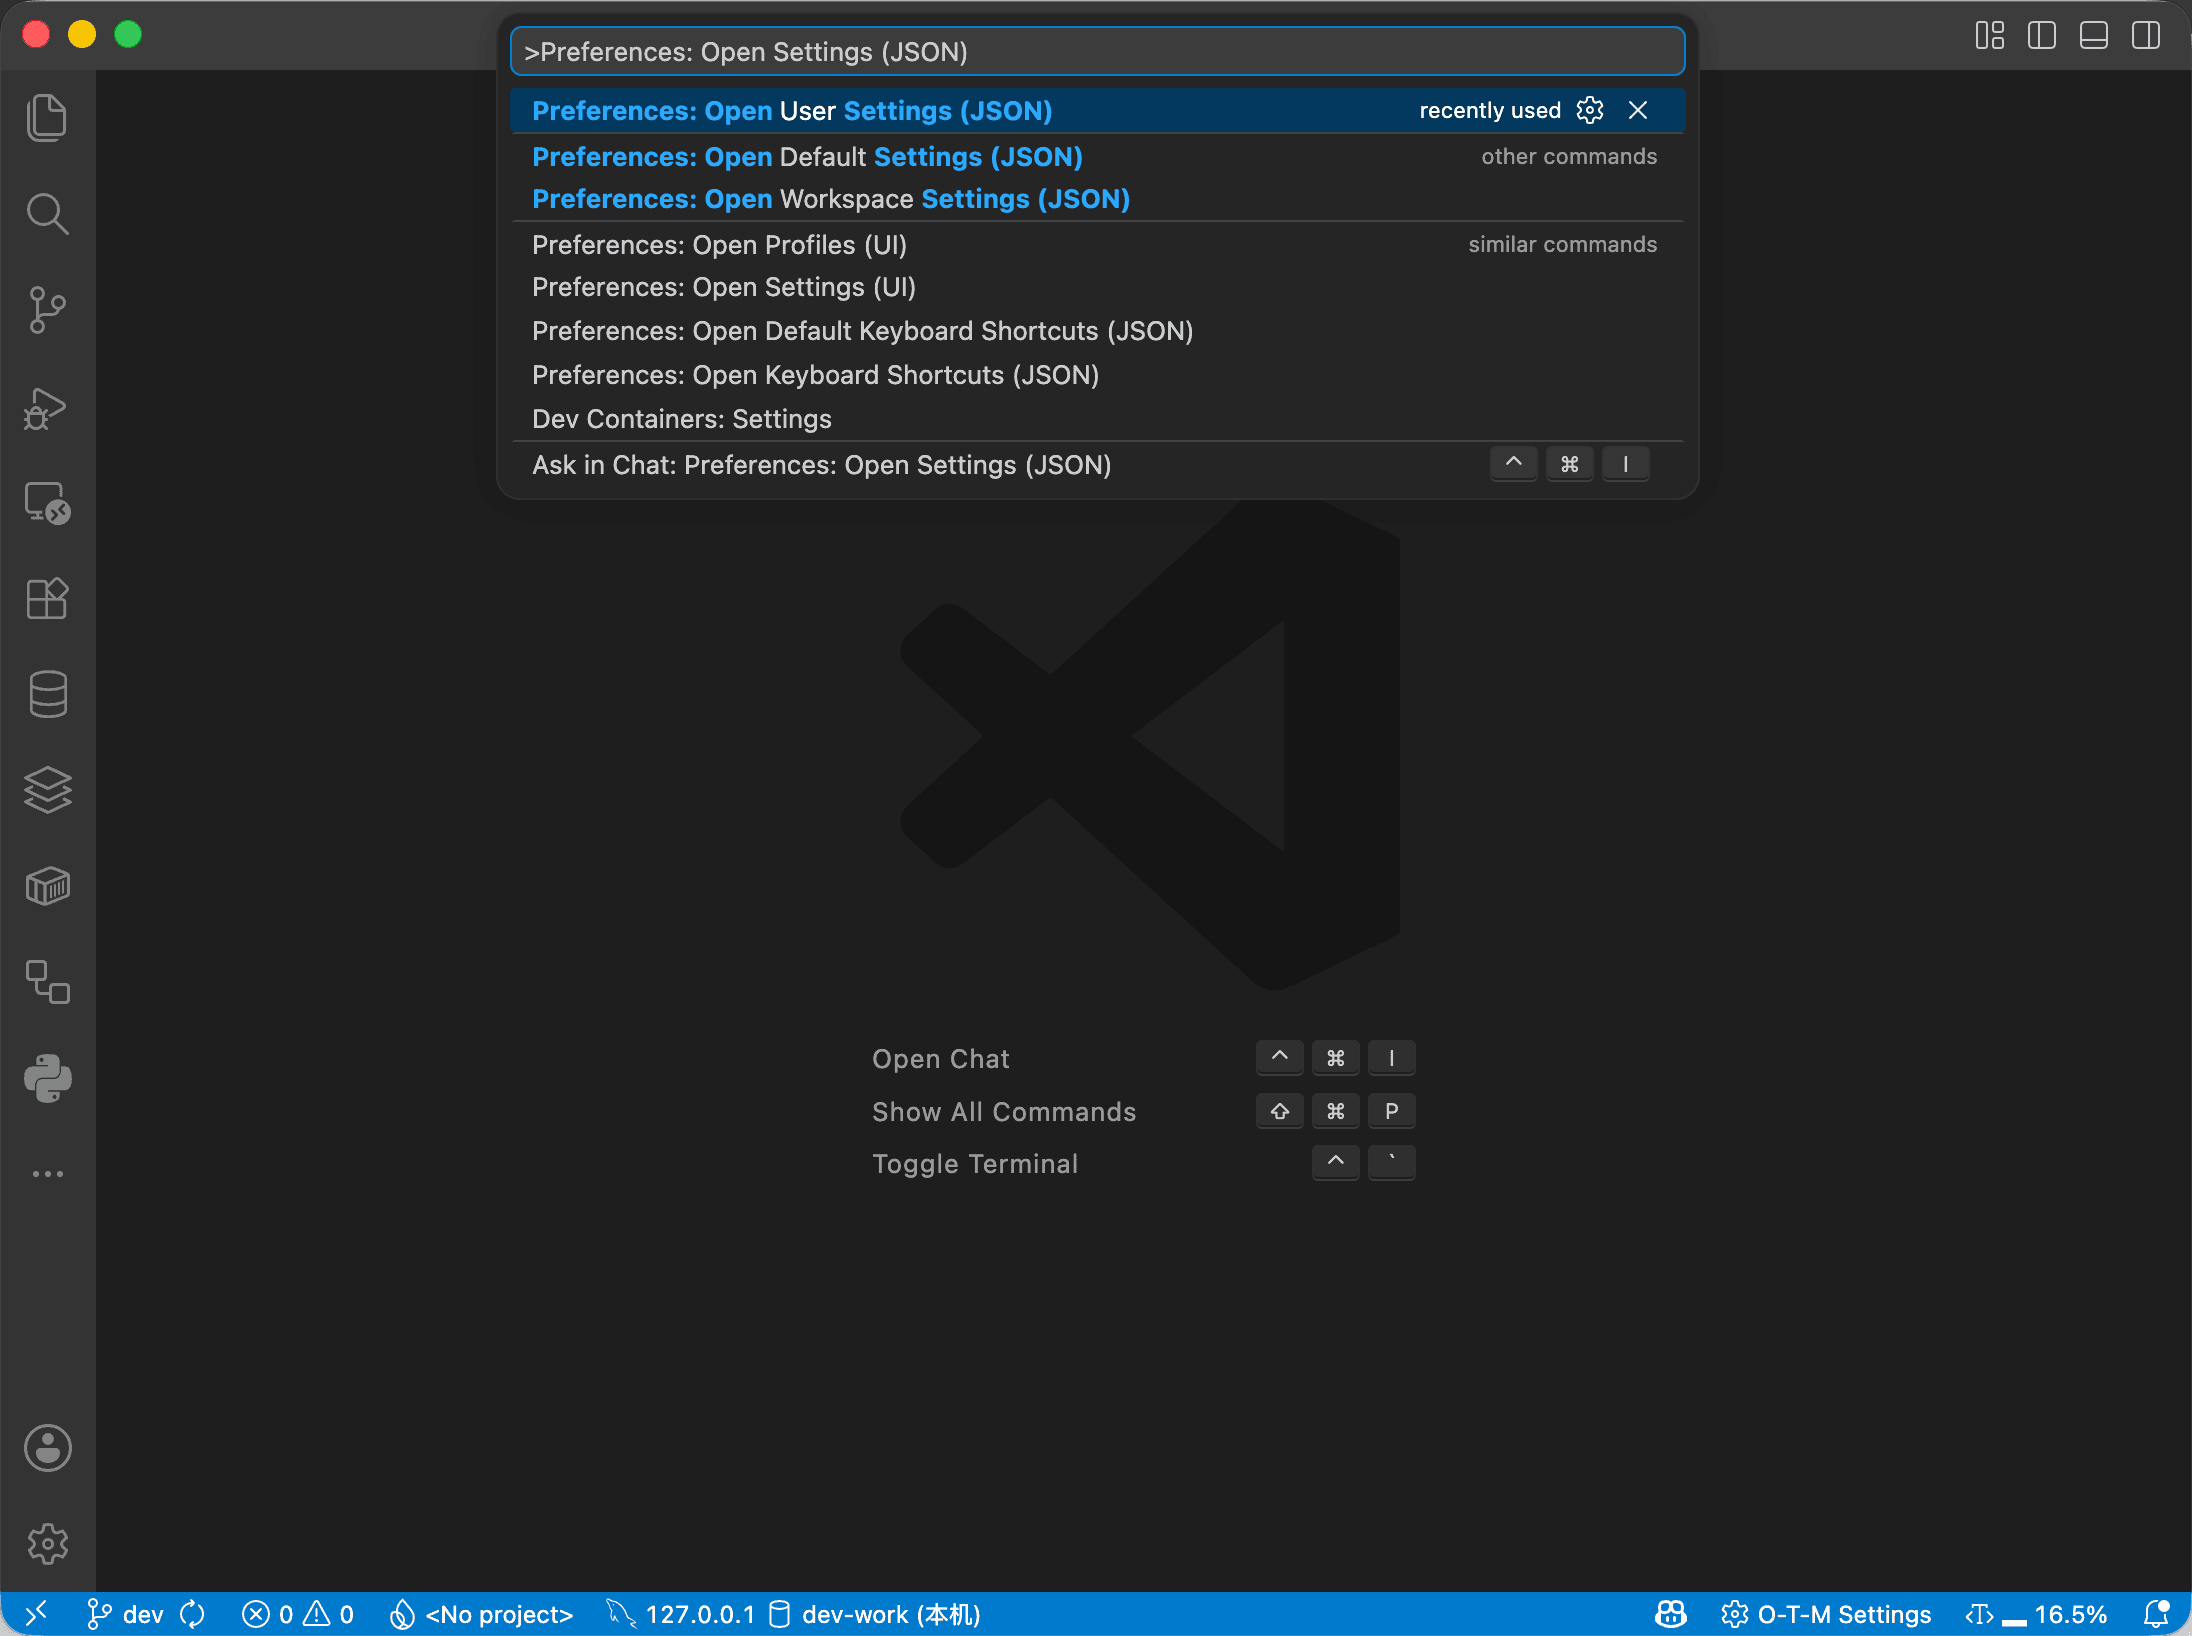Viewport: 2192px width, 1636px height.
Task: Select Preferences: Open Keyboard Shortcuts (JSON)
Action: point(1097,375)
